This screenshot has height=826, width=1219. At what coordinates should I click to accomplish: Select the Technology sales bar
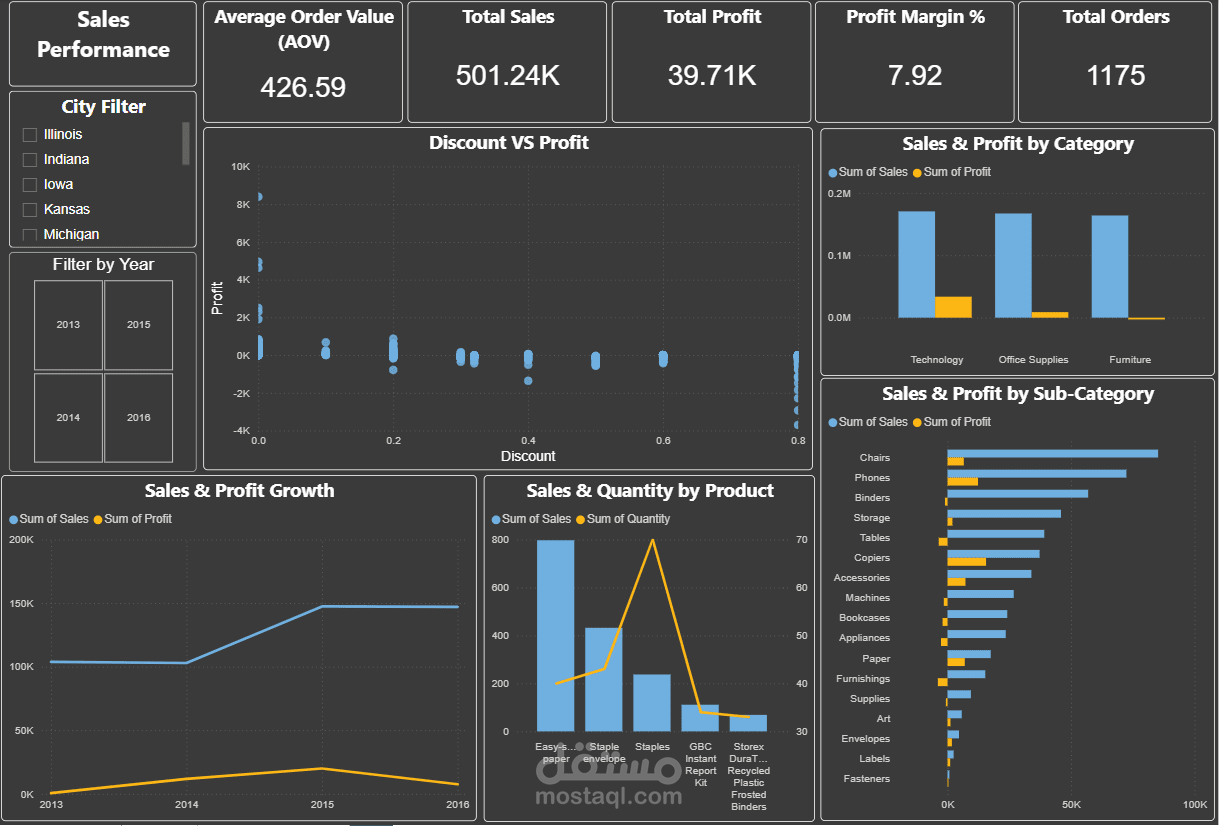(x=916, y=264)
